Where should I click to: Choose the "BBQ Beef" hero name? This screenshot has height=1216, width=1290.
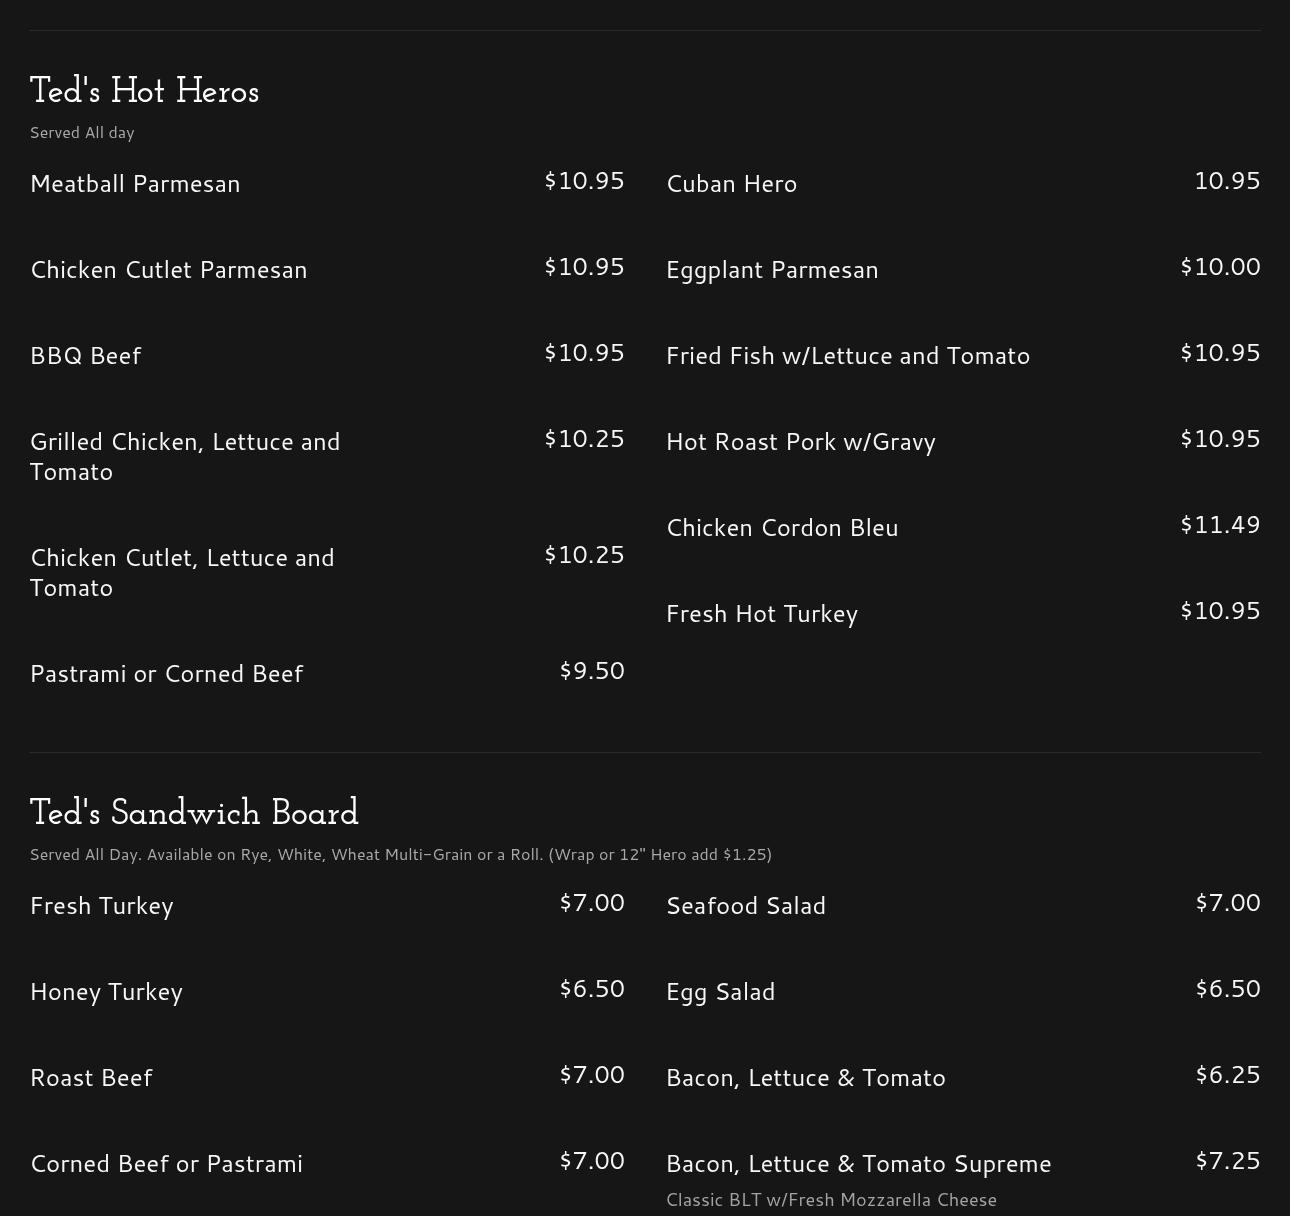[86, 356]
